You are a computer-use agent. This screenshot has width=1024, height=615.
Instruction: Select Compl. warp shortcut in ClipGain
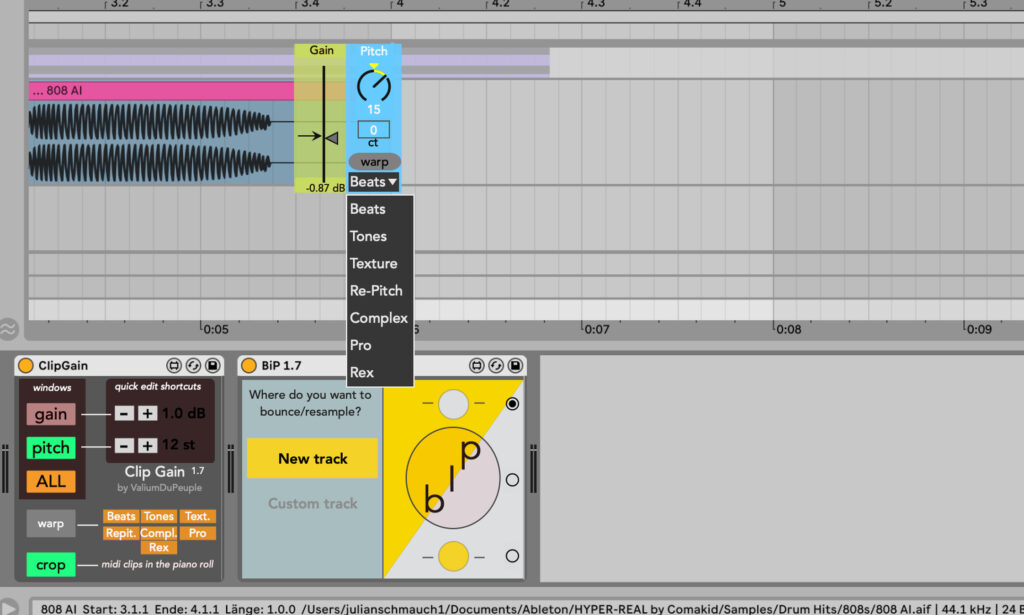159,533
